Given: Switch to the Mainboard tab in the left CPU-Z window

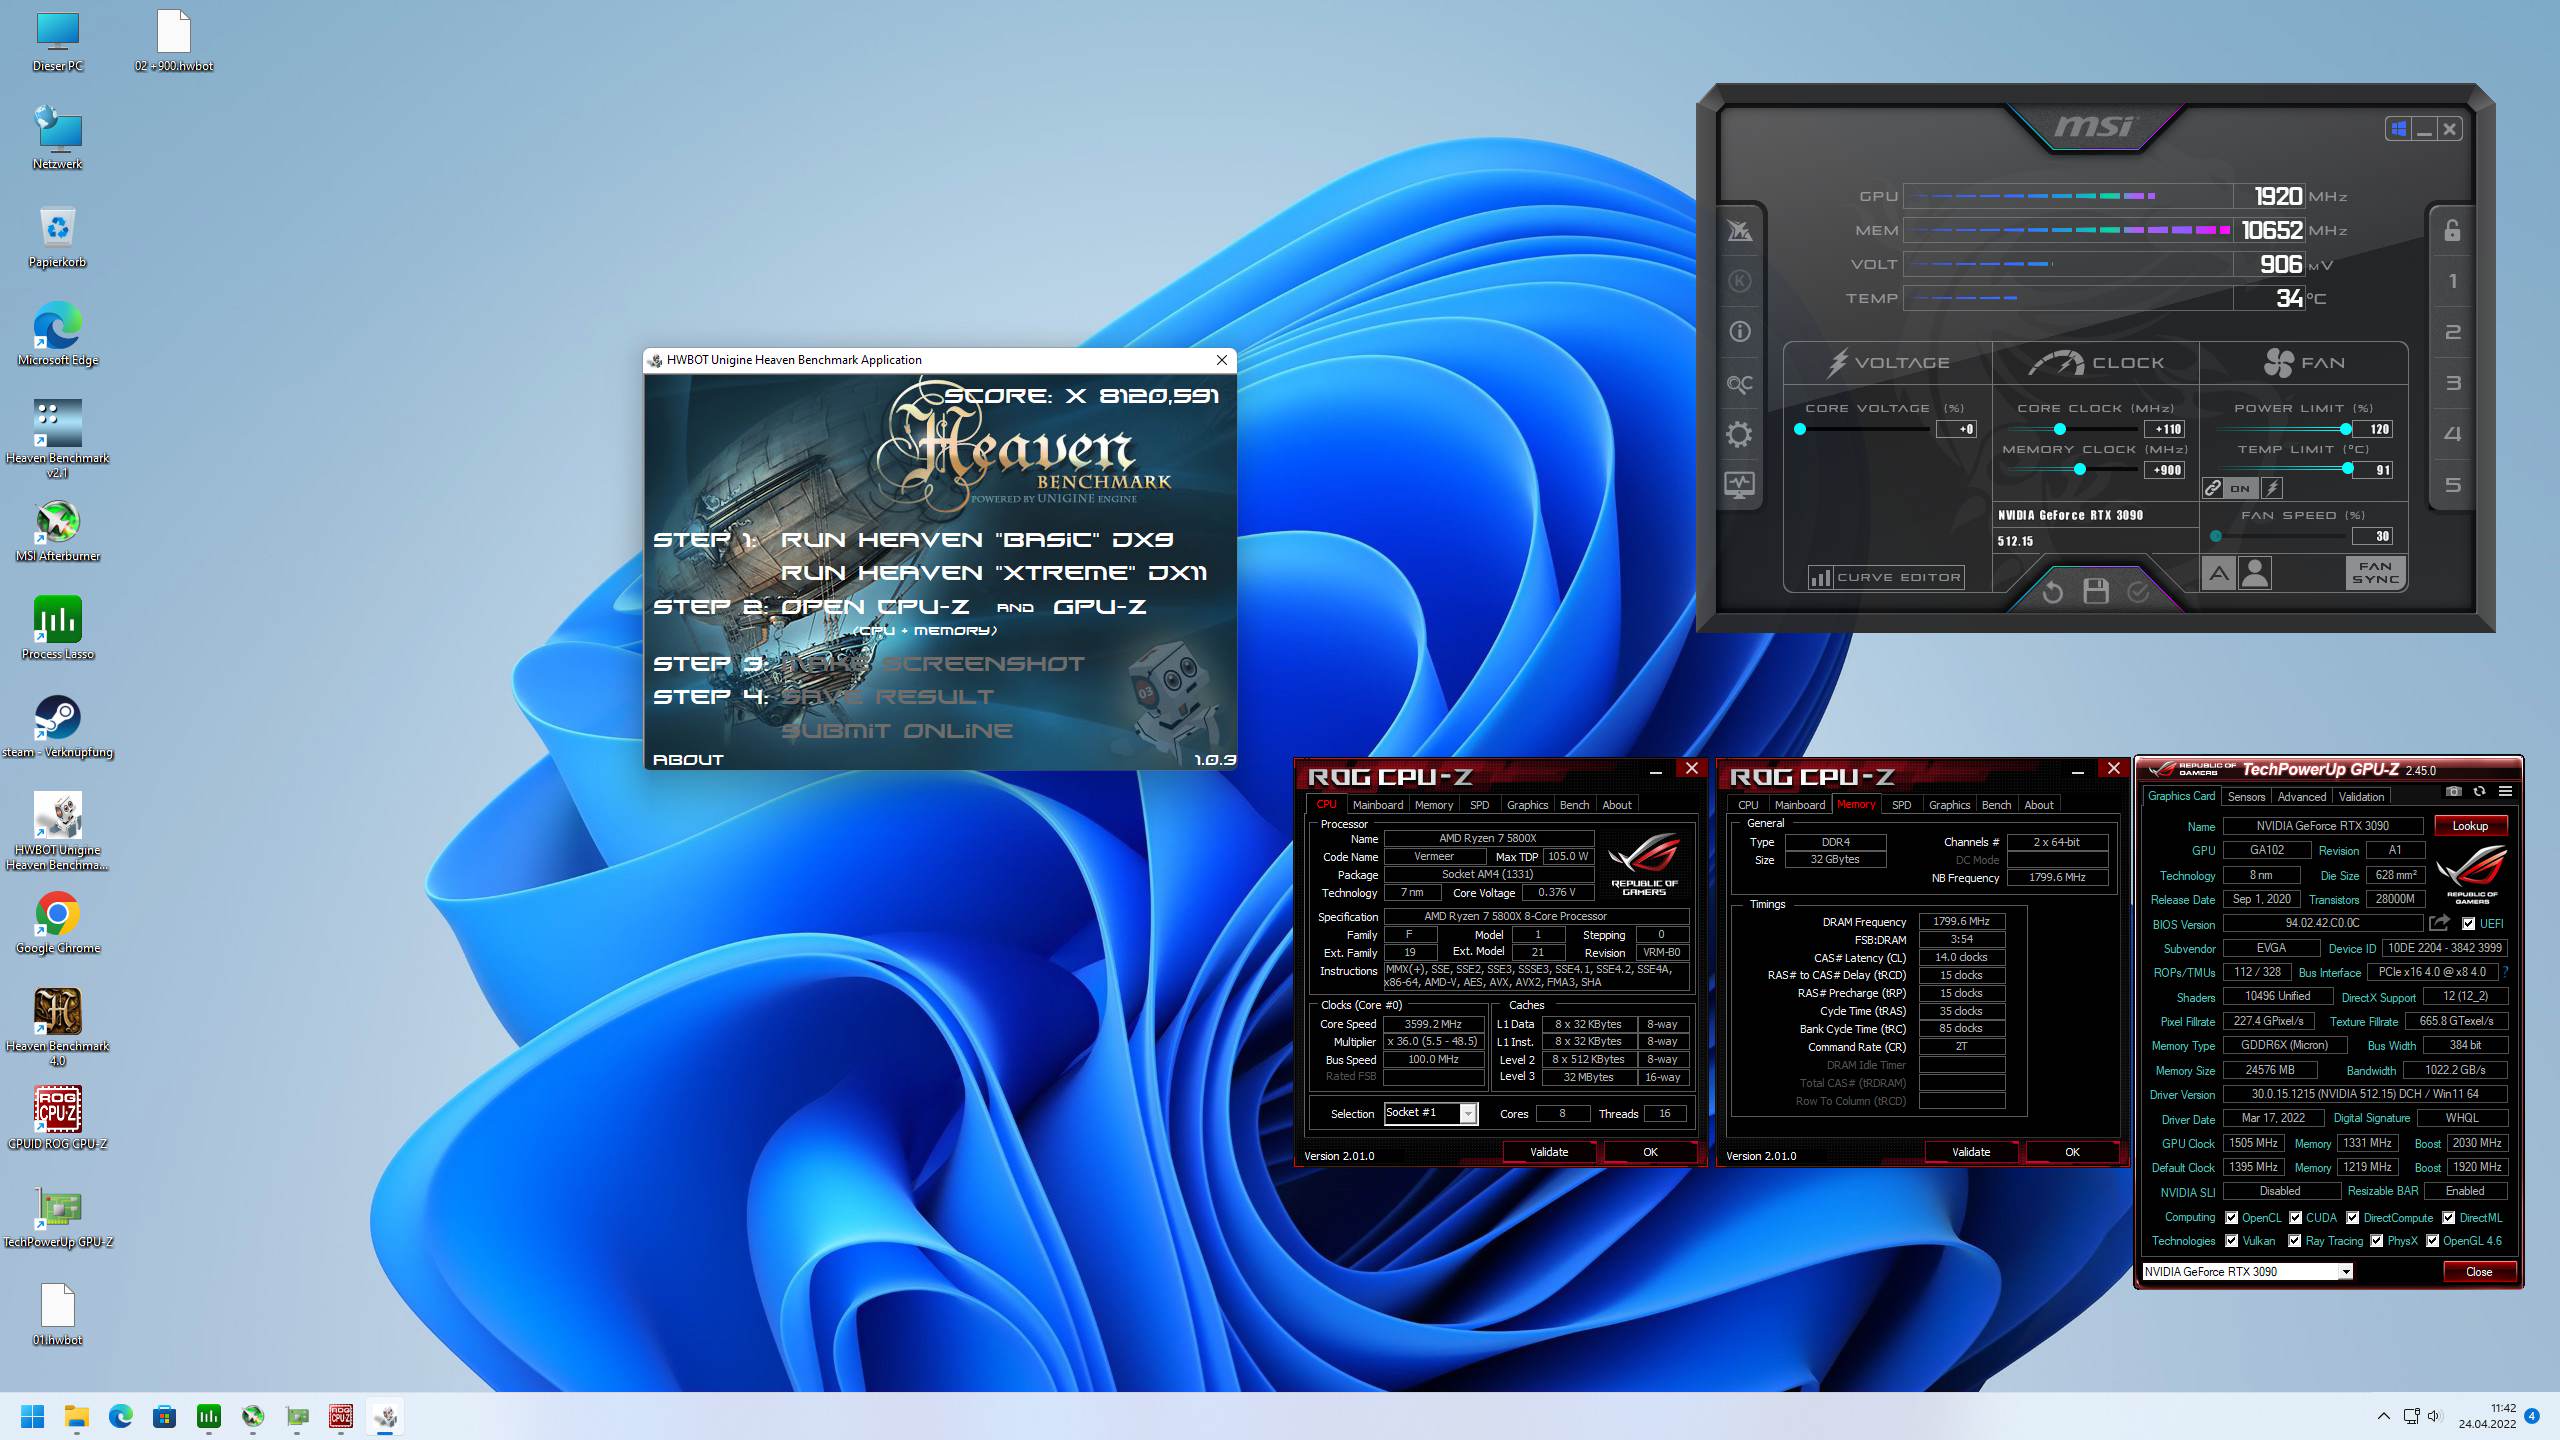Looking at the screenshot, I should tap(1378, 805).
